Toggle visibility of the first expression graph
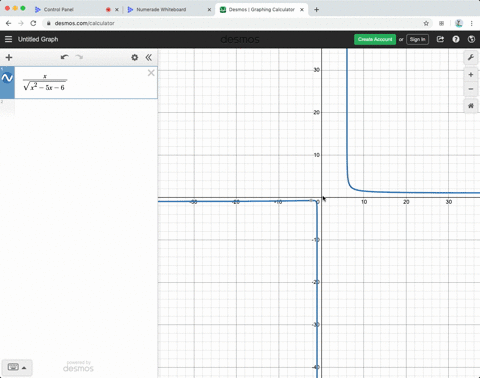This screenshot has width=480, height=378. [7, 78]
